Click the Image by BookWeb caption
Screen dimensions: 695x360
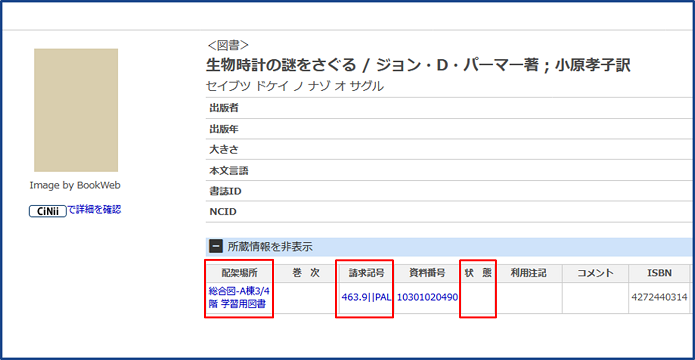75,185
